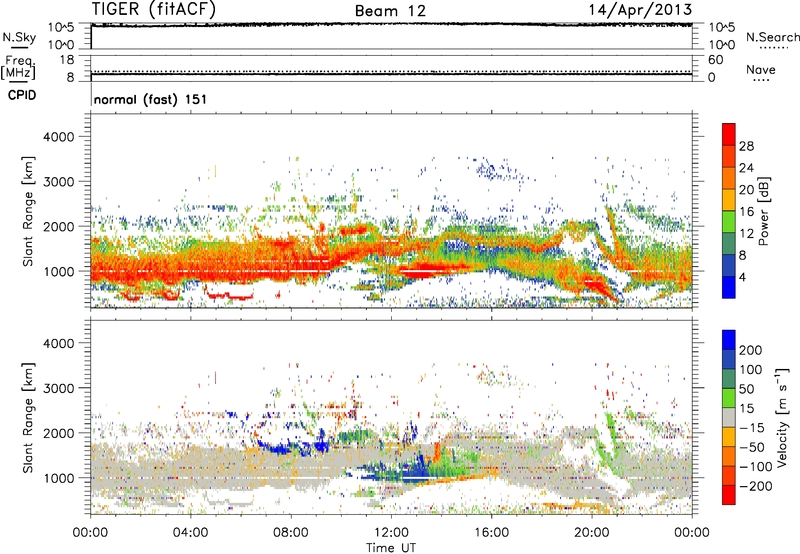Click the '04:00' time axis tick label

pyautogui.click(x=191, y=533)
